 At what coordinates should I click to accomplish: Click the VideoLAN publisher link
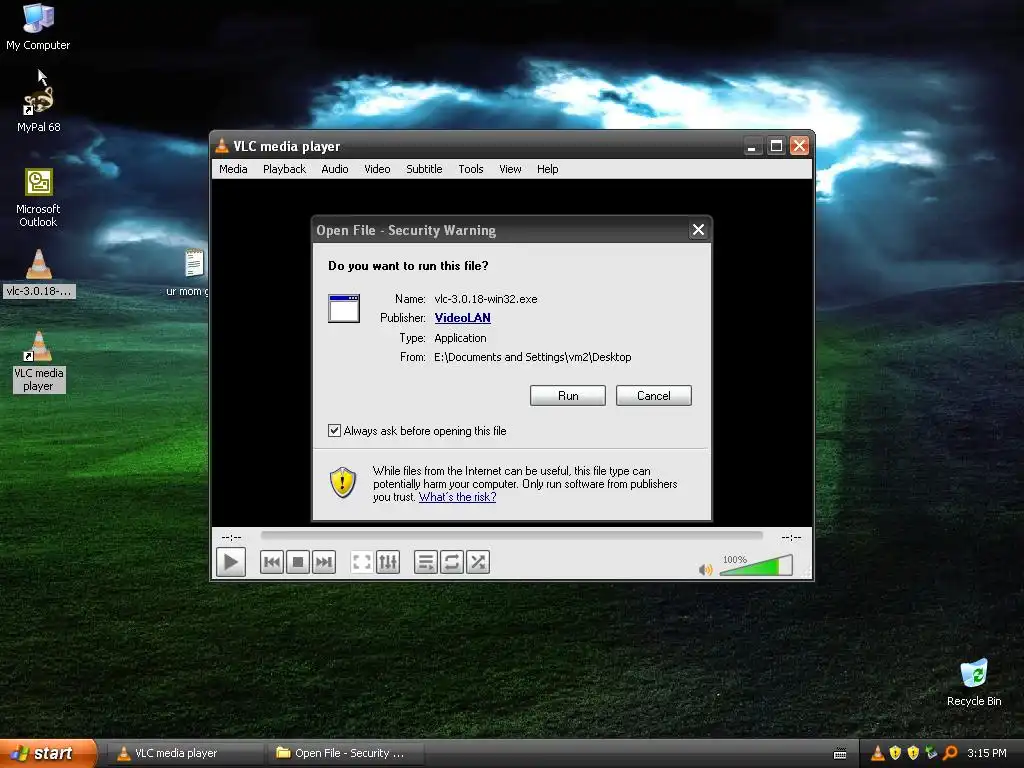[462, 318]
